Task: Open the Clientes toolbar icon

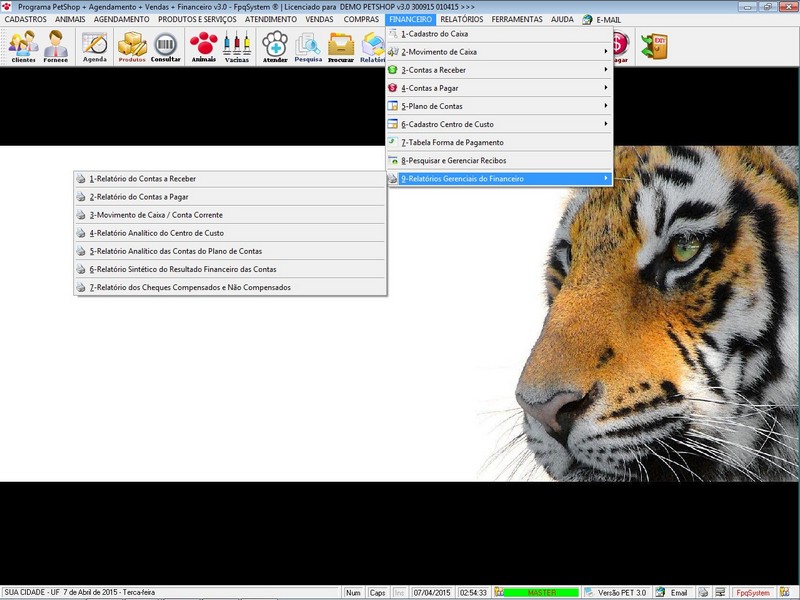Action: (23, 46)
